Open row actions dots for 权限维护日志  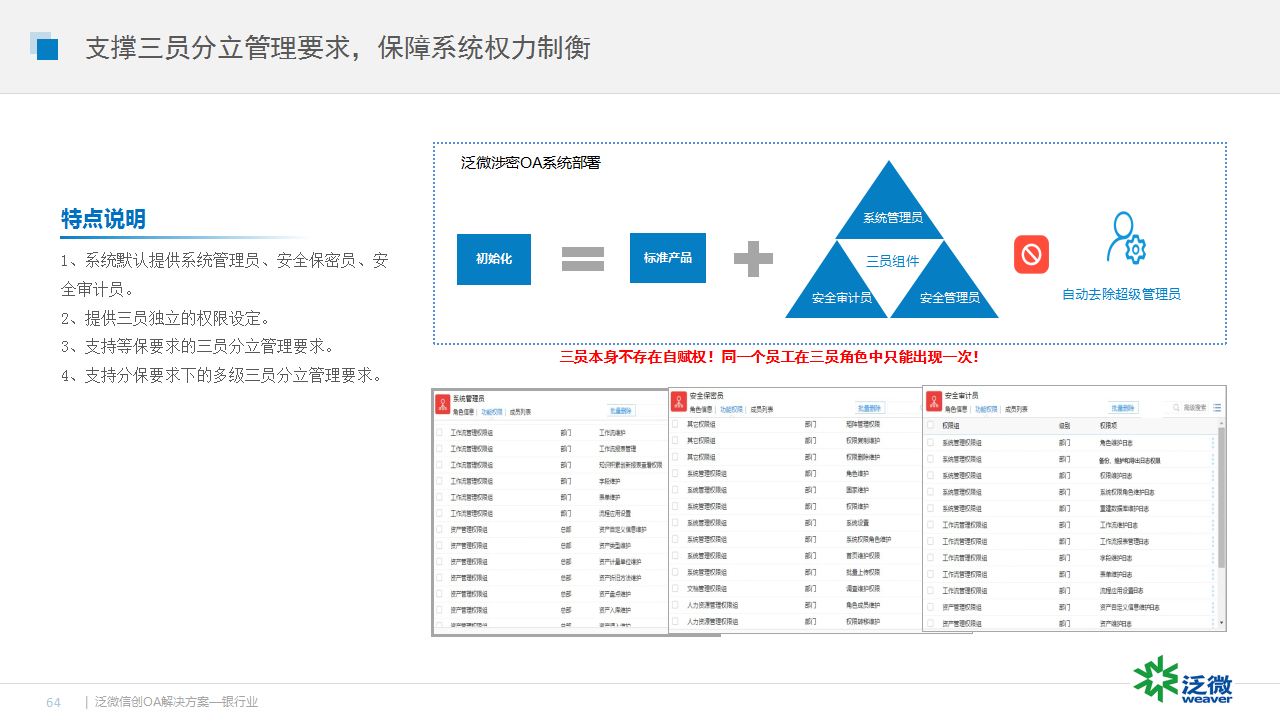point(1214,475)
